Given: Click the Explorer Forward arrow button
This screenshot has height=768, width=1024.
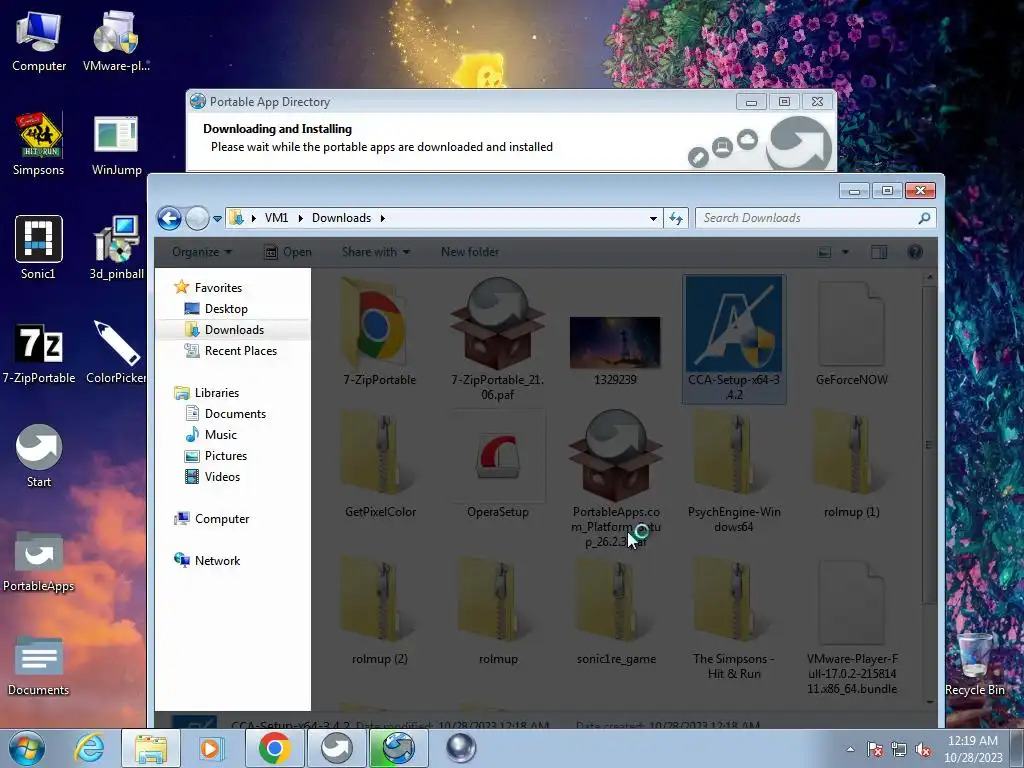Looking at the screenshot, I should [197, 218].
